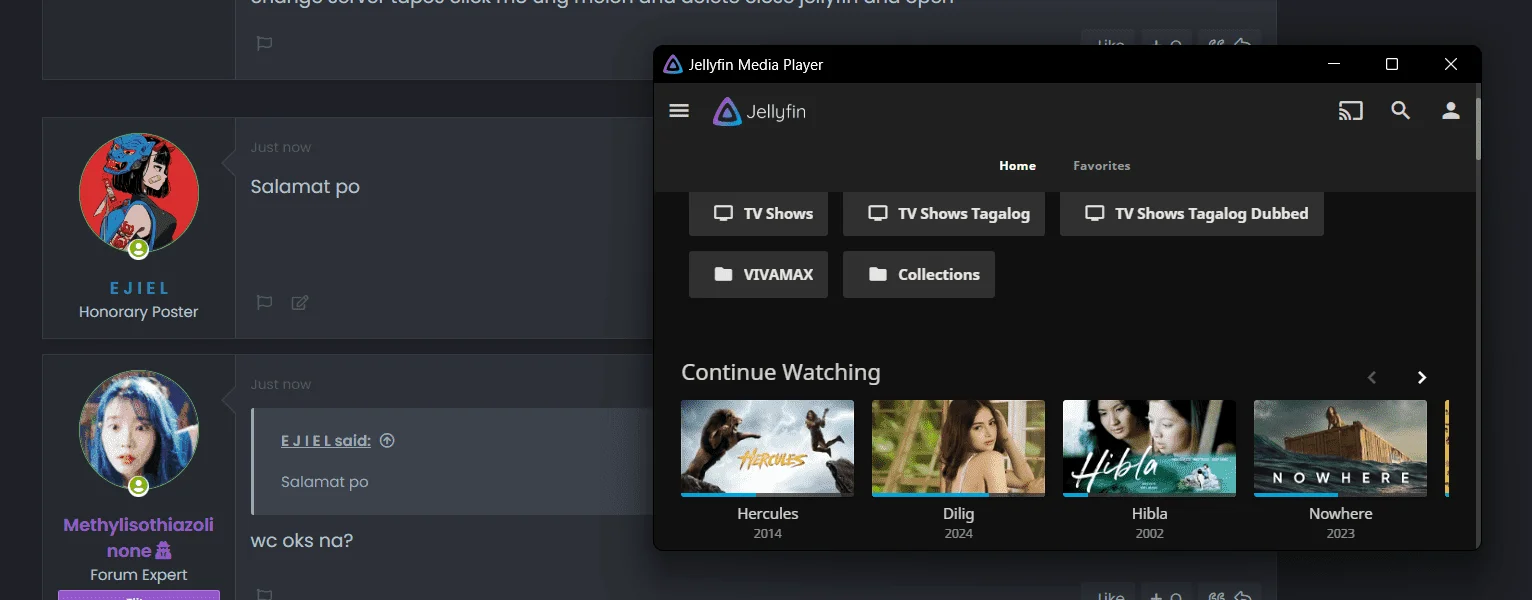Open E J I E L's forum avatar
The width and height of the screenshot is (1532, 600).
[139, 193]
